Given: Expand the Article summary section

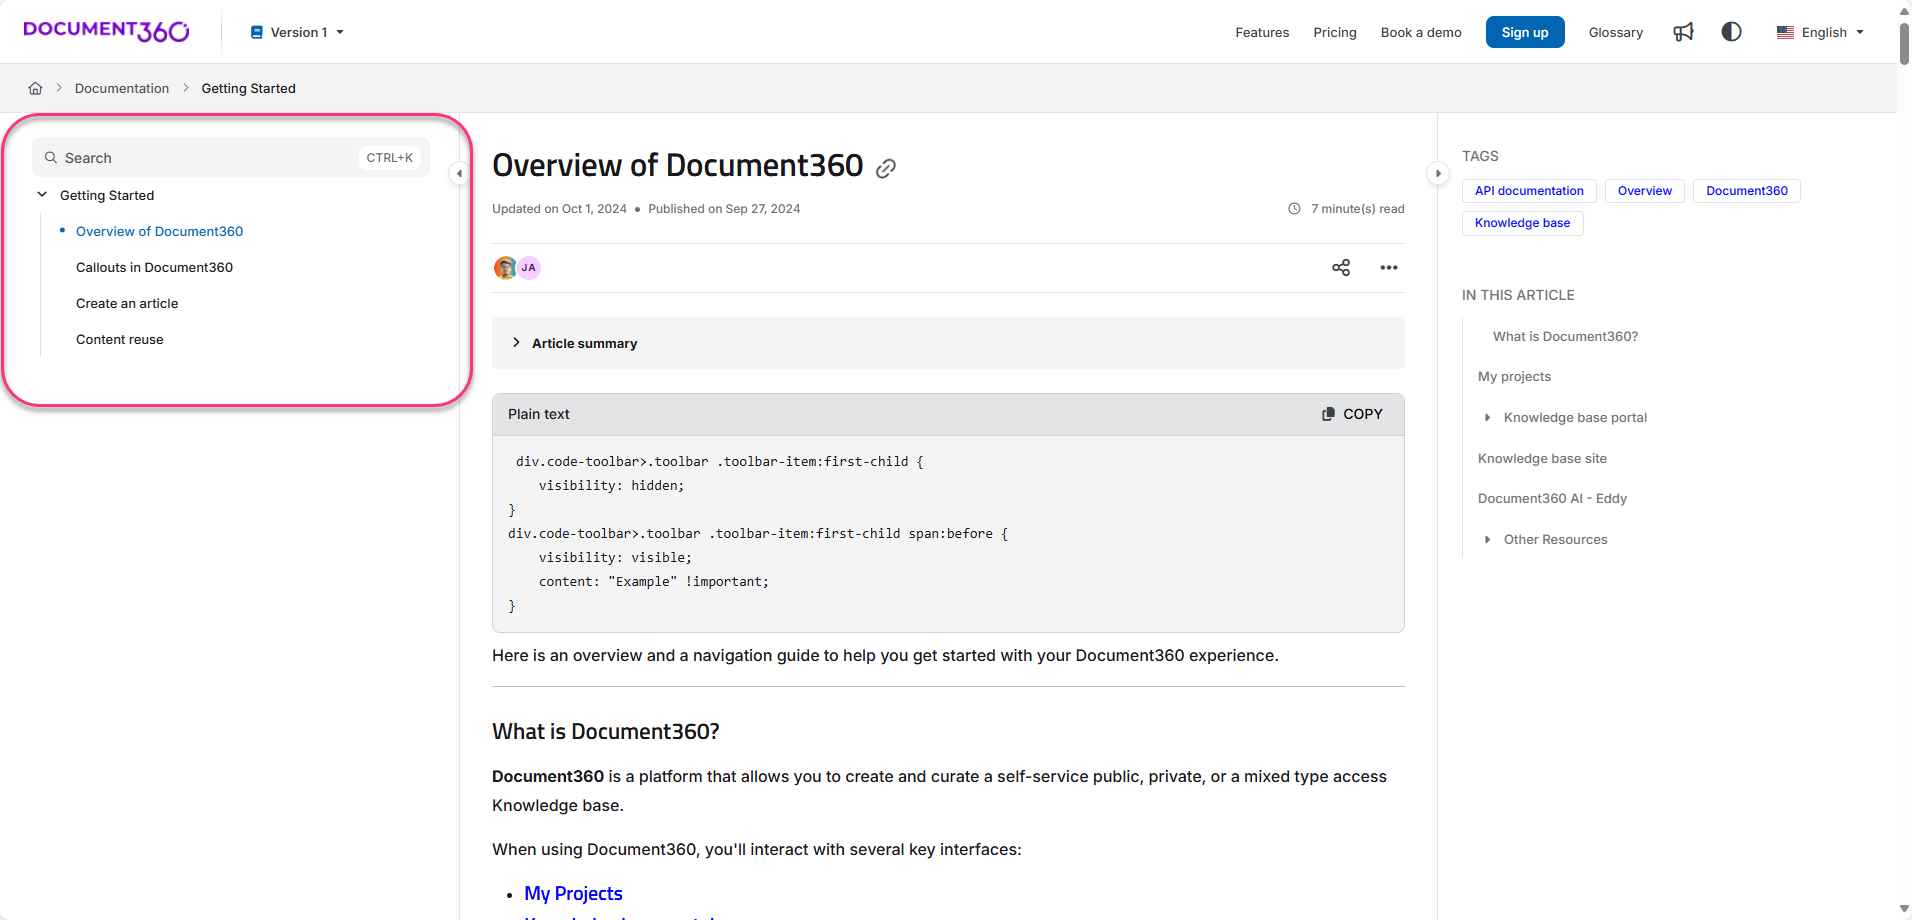Looking at the screenshot, I should pos(948,343).
